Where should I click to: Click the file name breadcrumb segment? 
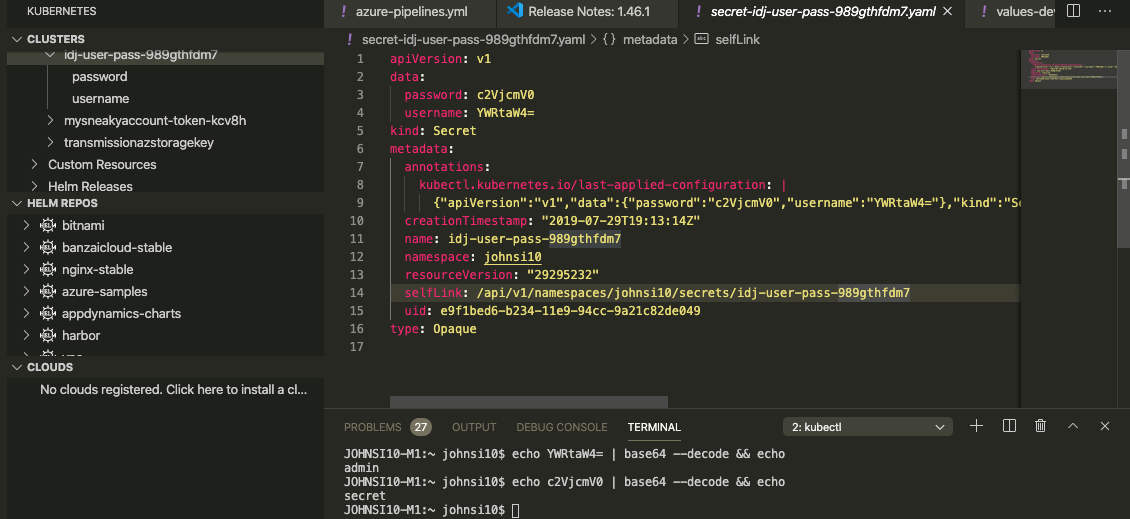[x=473, y=40]
